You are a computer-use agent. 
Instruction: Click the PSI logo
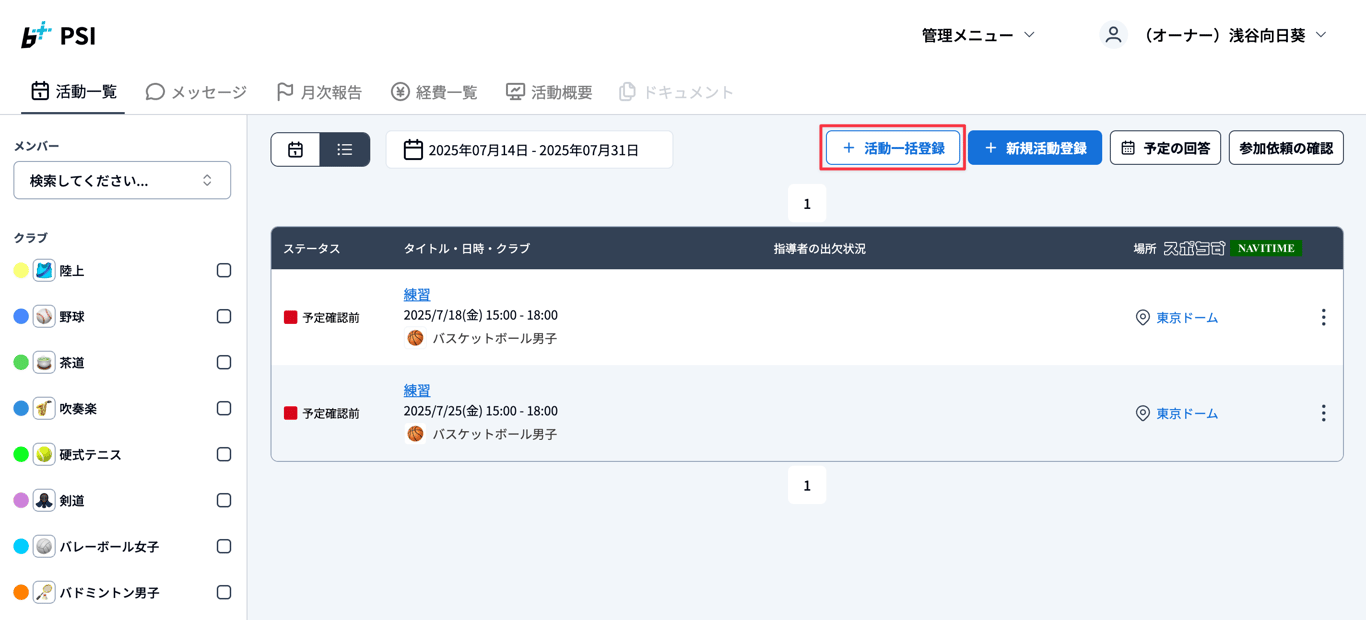point(59,36)
